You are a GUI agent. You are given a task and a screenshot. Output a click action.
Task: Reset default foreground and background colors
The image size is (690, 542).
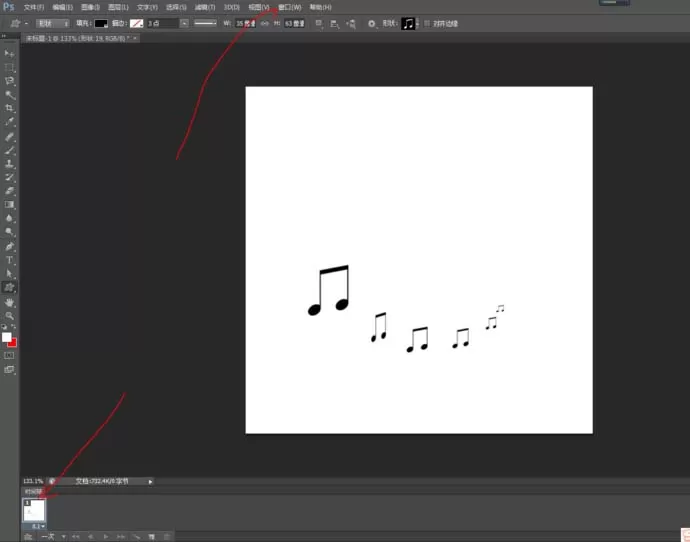(4, 326)
